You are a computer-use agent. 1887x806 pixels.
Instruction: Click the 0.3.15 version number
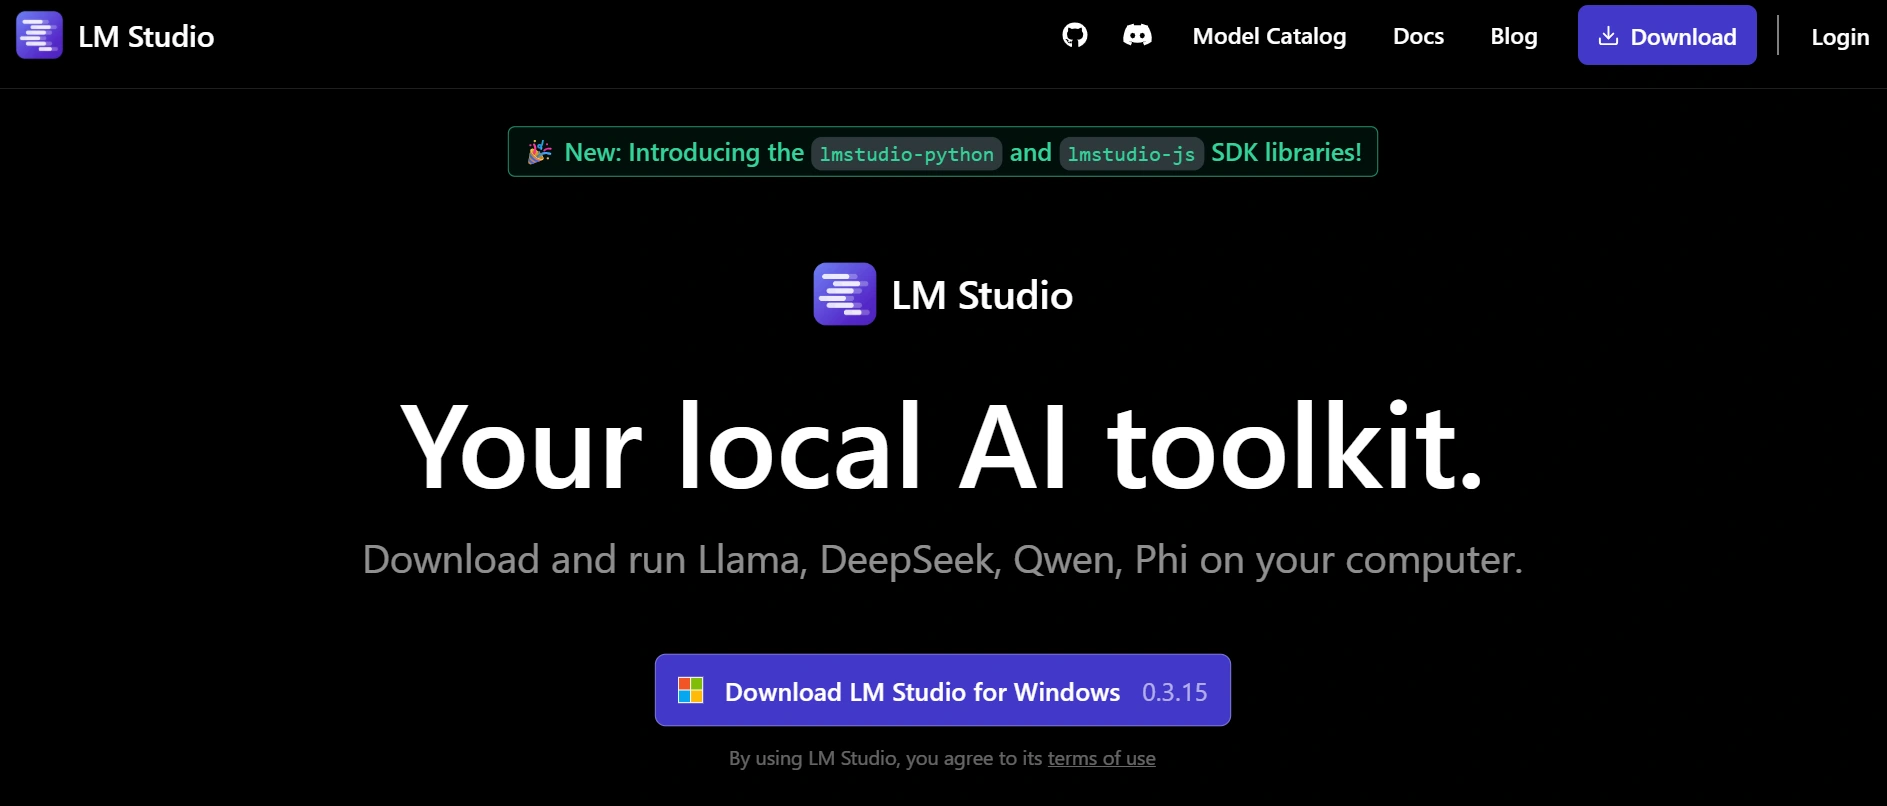tap(1174, 692)
